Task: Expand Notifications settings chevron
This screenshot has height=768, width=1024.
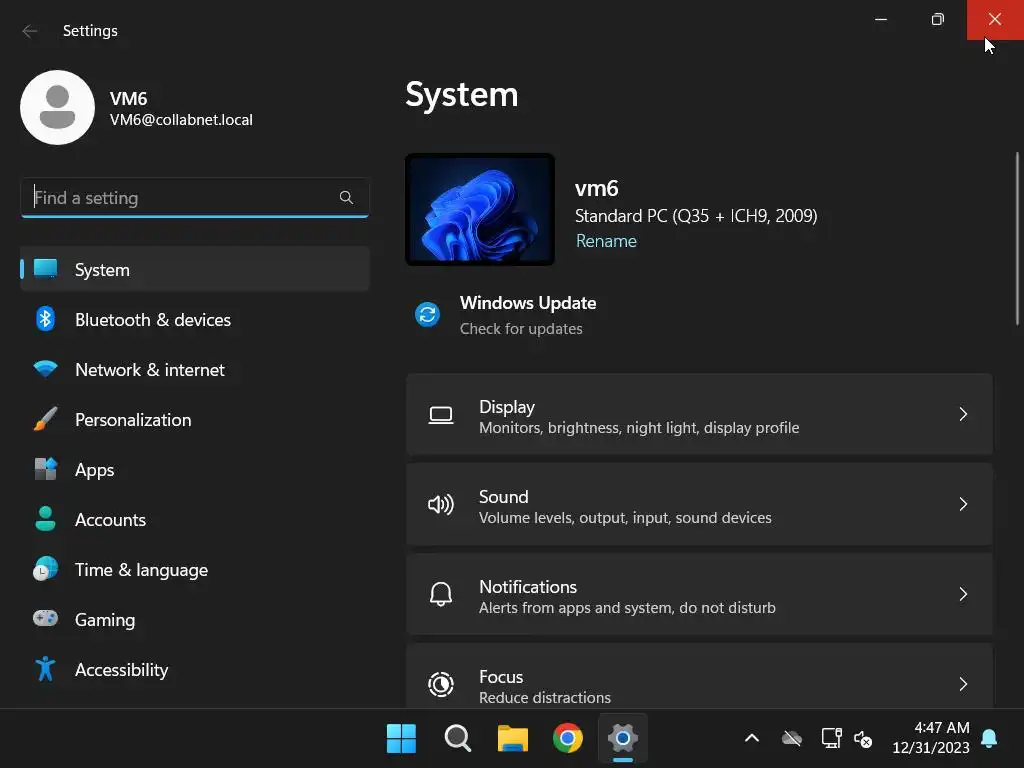Action: click(x=963, y=594)
